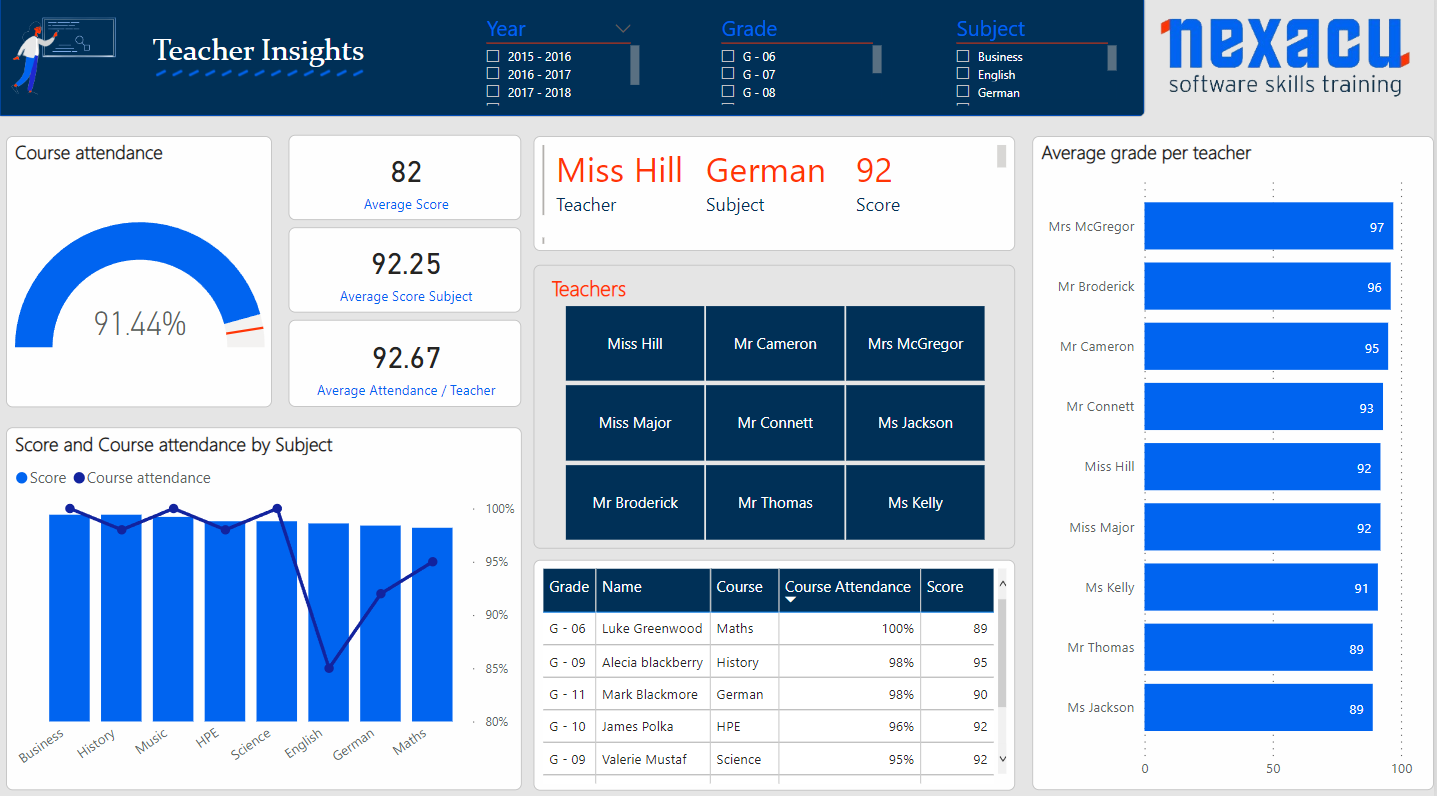Click the Average Attendance / Teacher card
The image size is (1437, 796).
point(405,364)
